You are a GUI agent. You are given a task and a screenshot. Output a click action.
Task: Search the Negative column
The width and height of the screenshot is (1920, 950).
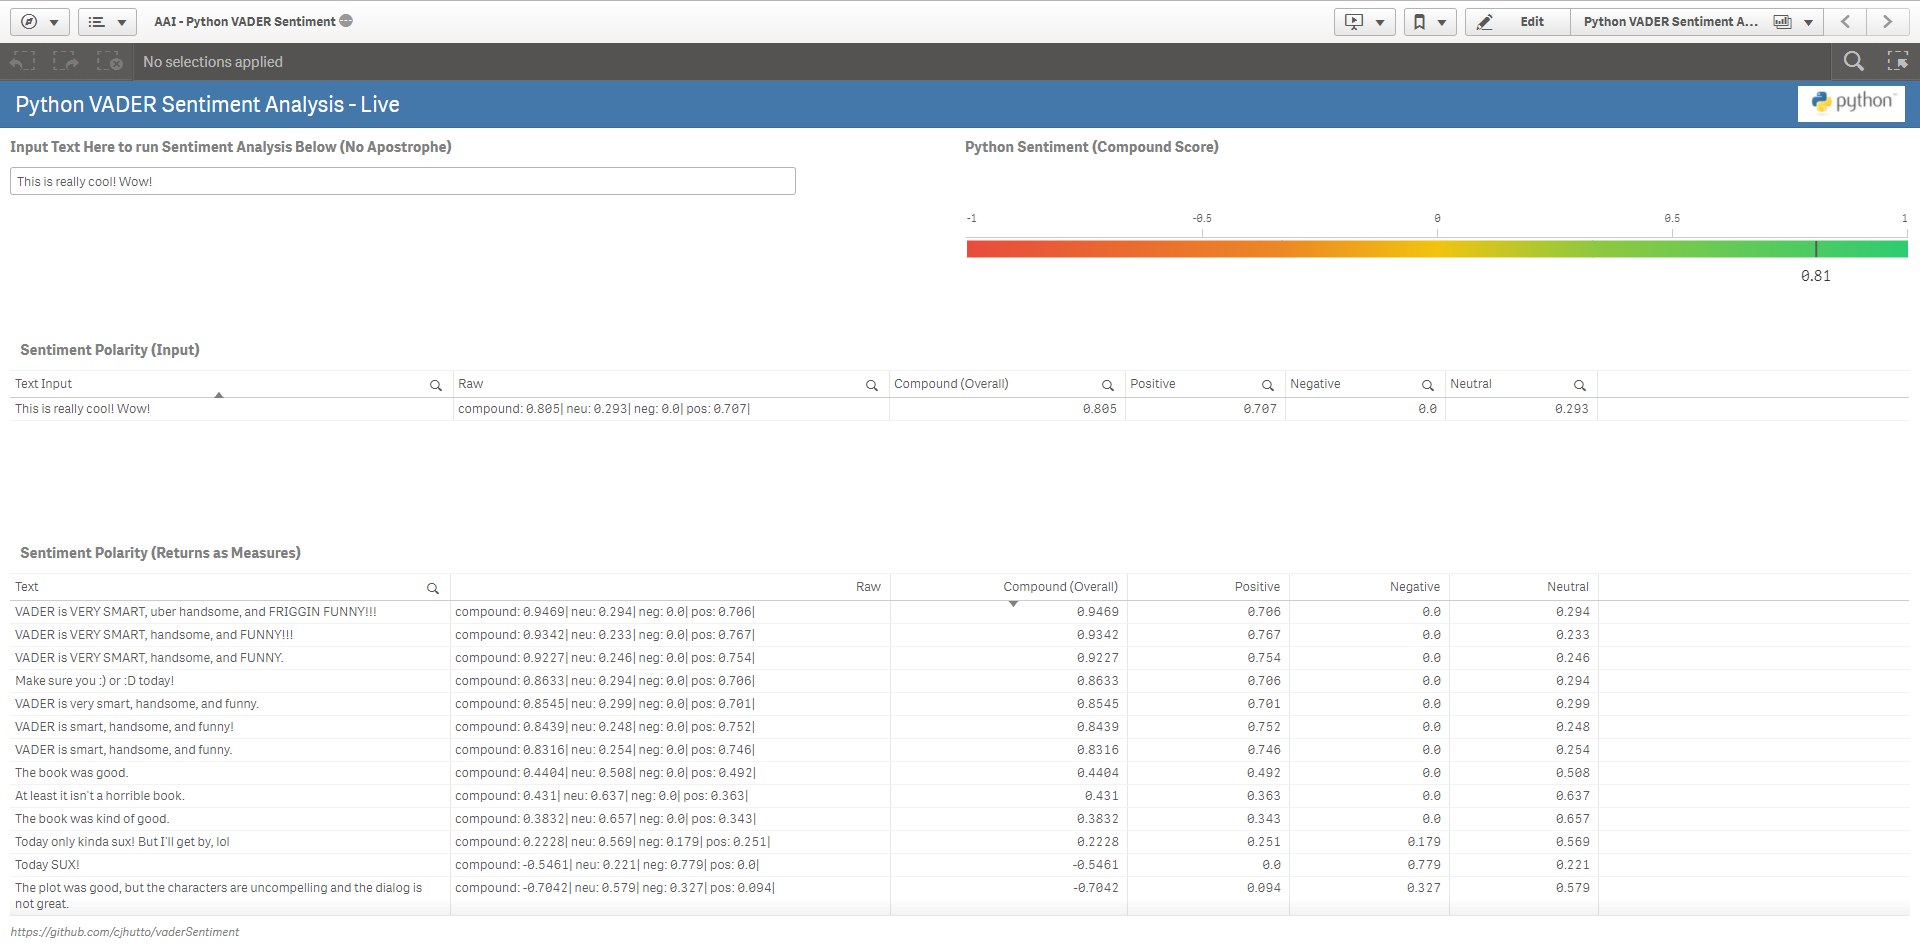coord(1428,385)
